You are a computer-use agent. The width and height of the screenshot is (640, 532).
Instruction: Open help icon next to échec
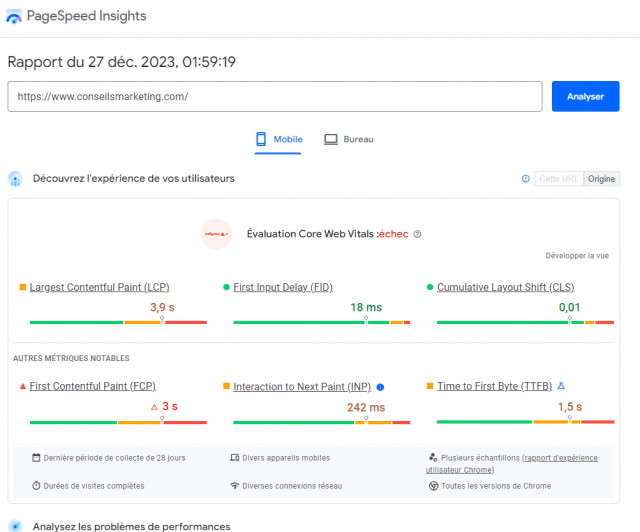tap(417, 234)
